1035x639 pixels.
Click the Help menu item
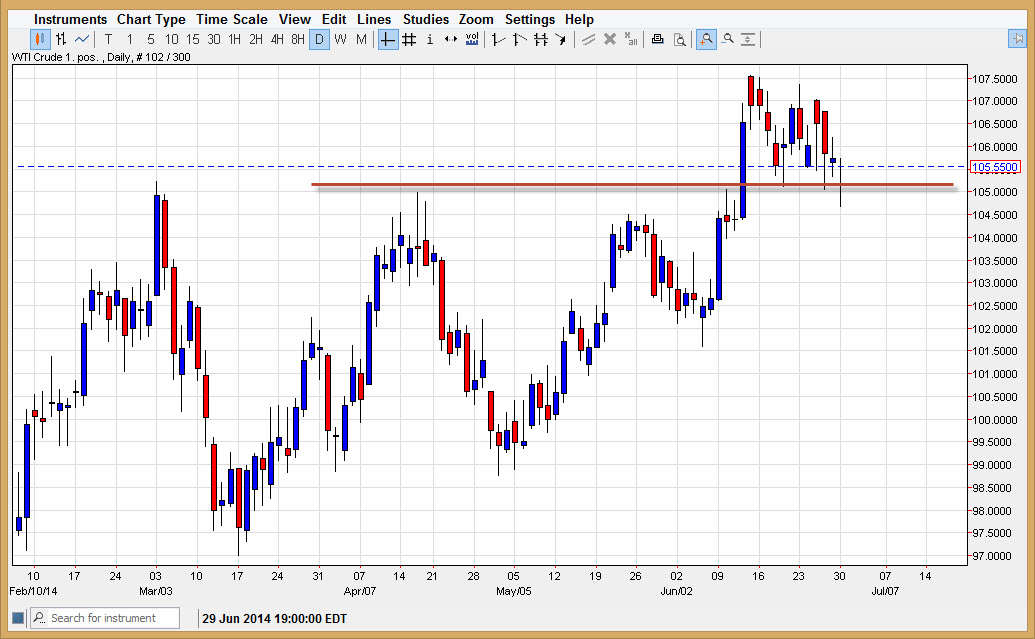(x=579, y=18)
